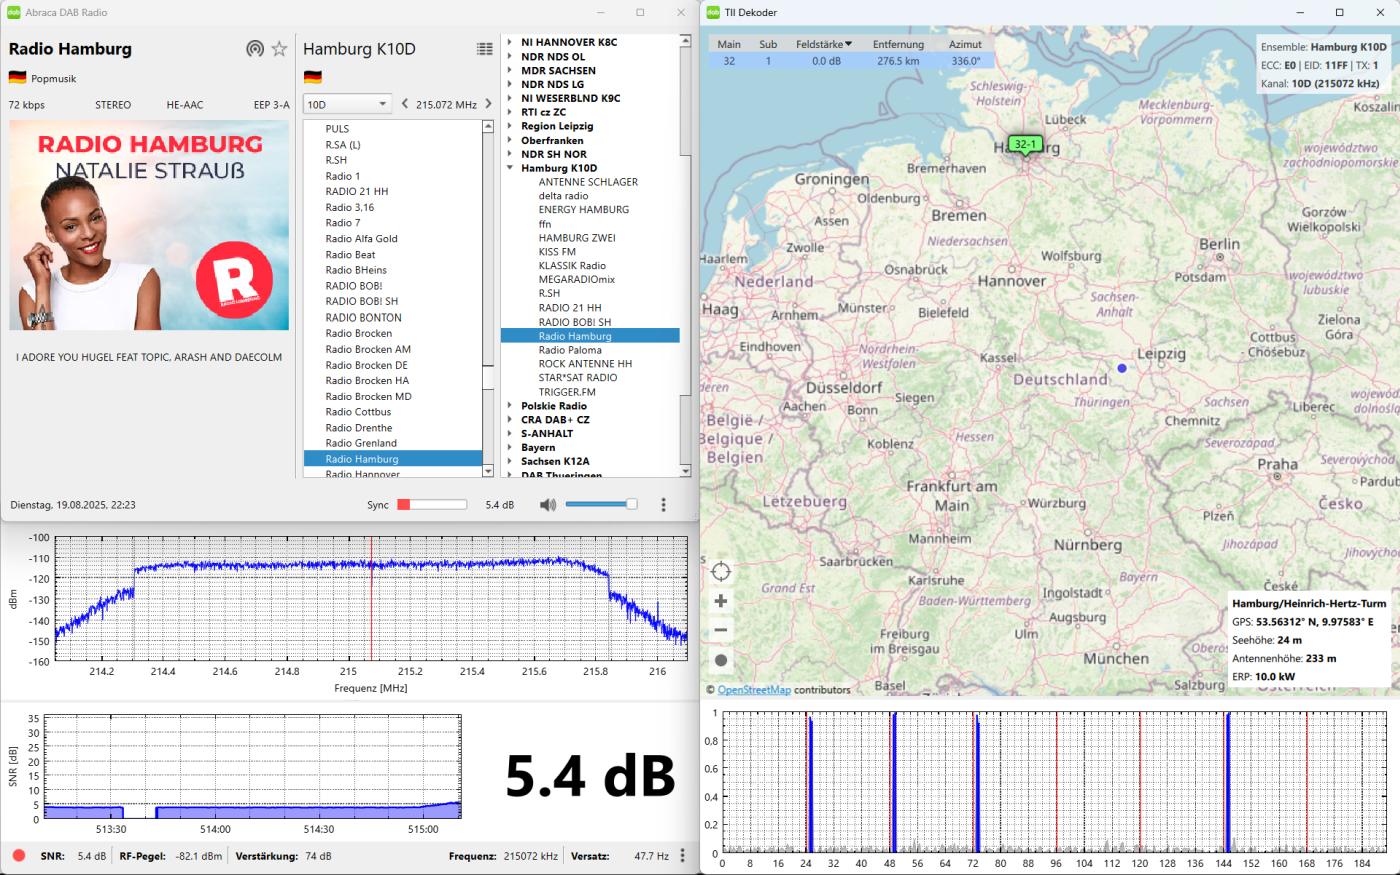This screenshot has height=875, width=1400.
Task: Open the three-dot menu next to volume
Action: coord(663,505)
